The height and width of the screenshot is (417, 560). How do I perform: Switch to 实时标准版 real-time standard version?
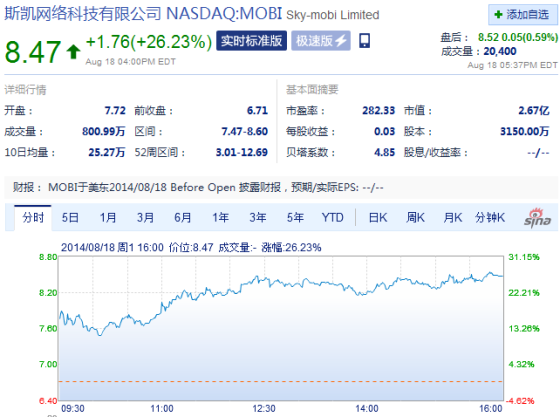tap(251, 41)
